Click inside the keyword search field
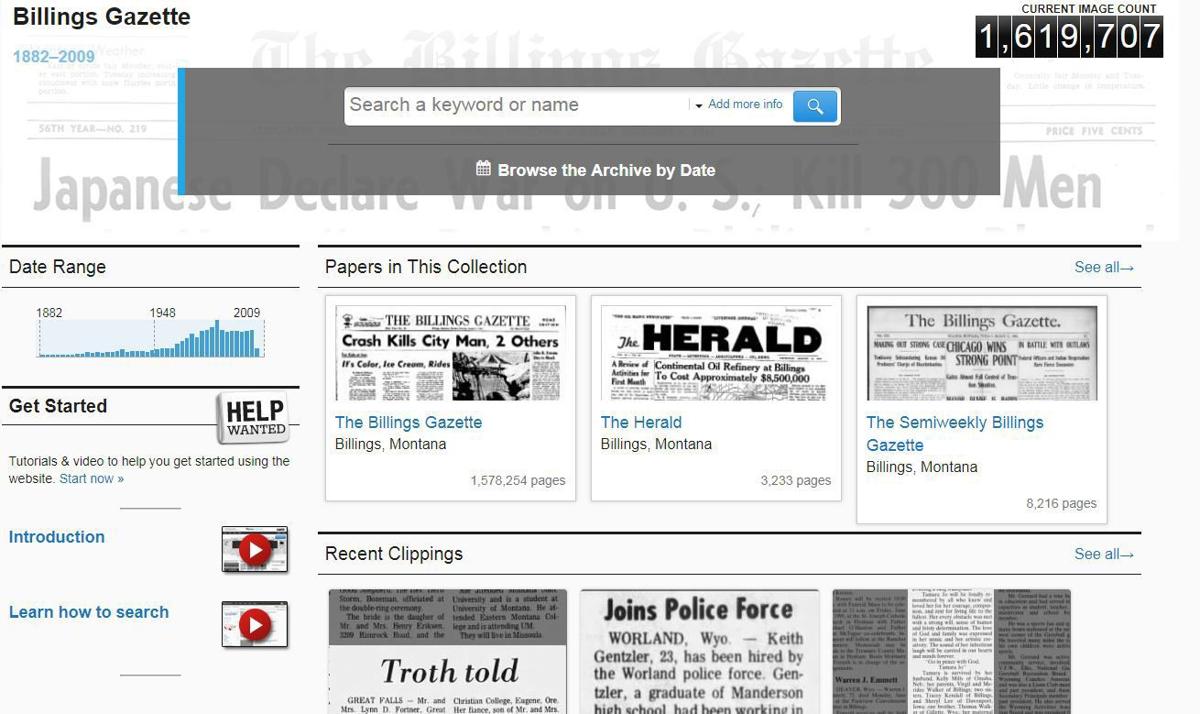The height and width of the screenshot is (714, 1200). click(510, 104)
